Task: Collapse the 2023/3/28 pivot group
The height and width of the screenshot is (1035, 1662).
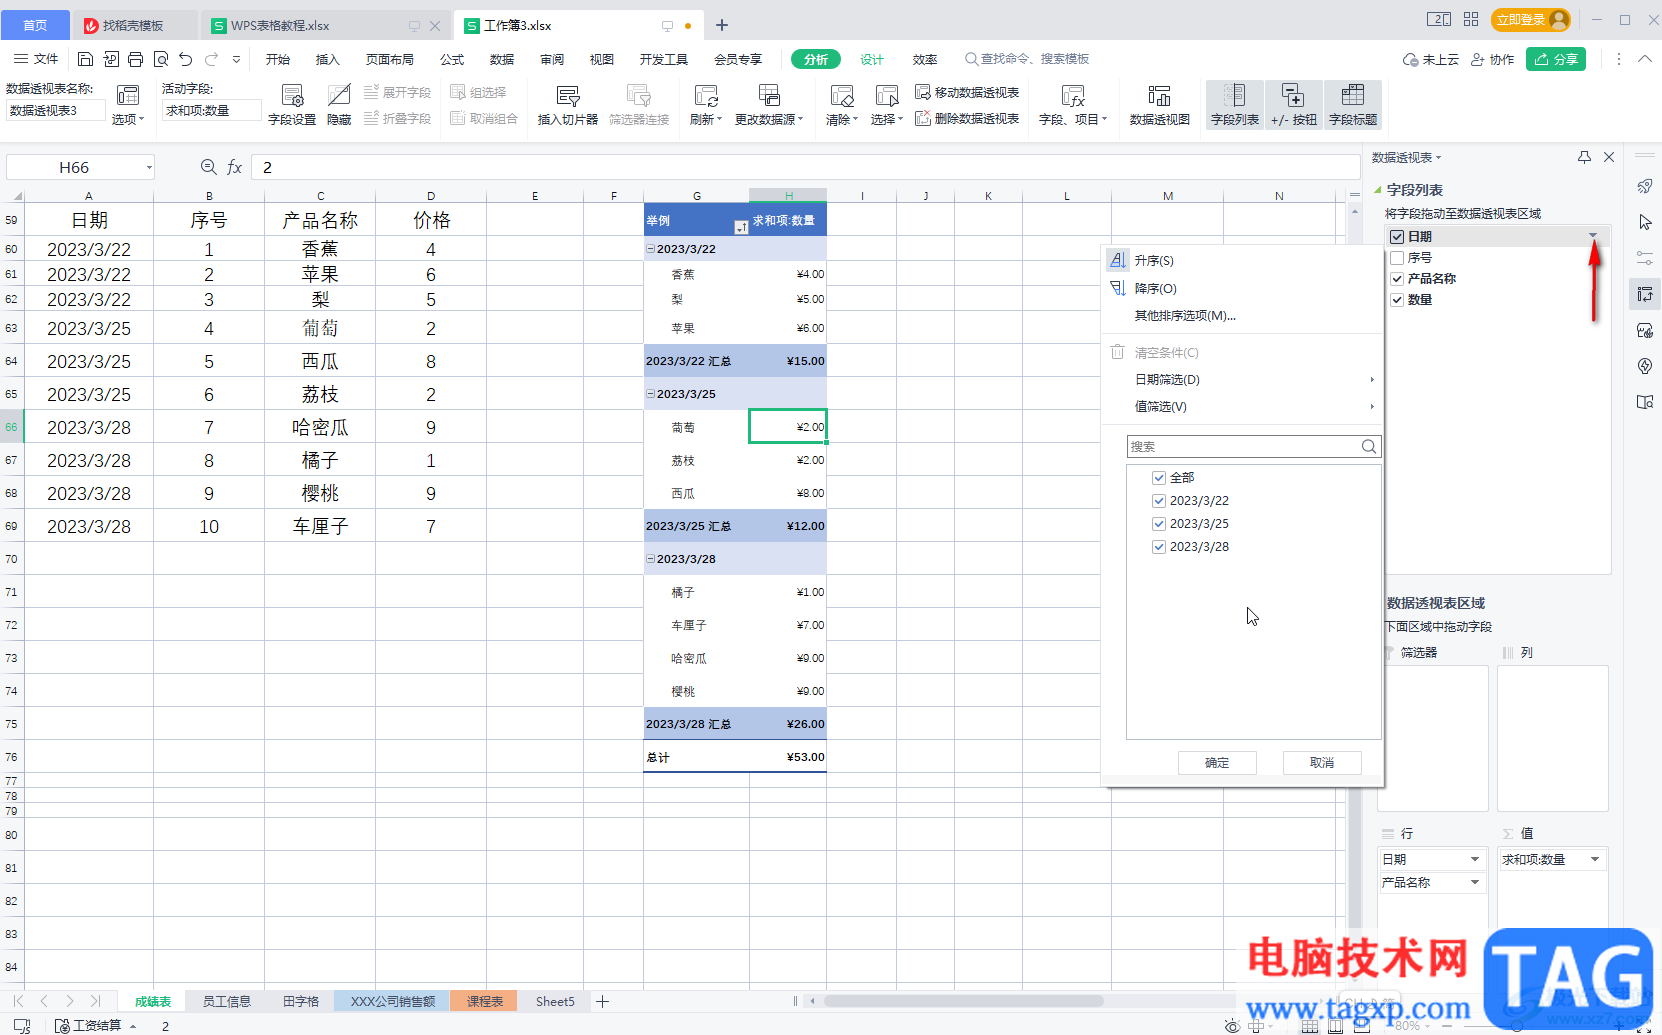Action: pos(650,559)
